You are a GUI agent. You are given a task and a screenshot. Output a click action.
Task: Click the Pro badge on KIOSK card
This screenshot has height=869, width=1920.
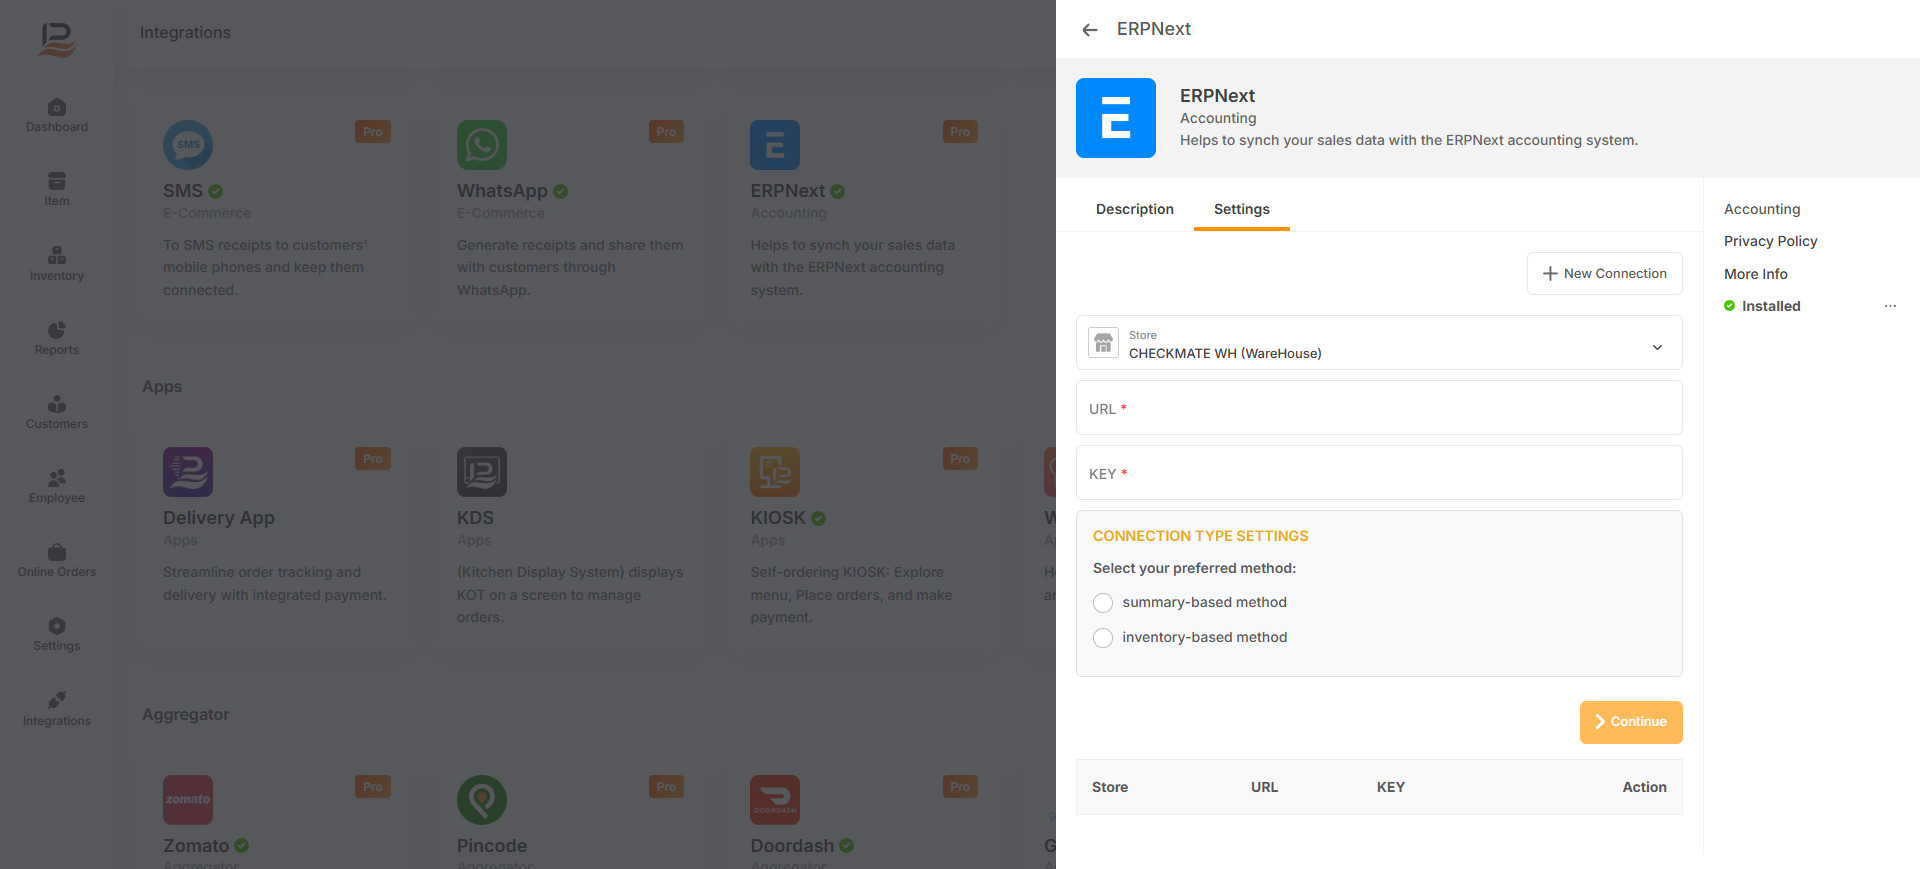(x=960, y=459)
